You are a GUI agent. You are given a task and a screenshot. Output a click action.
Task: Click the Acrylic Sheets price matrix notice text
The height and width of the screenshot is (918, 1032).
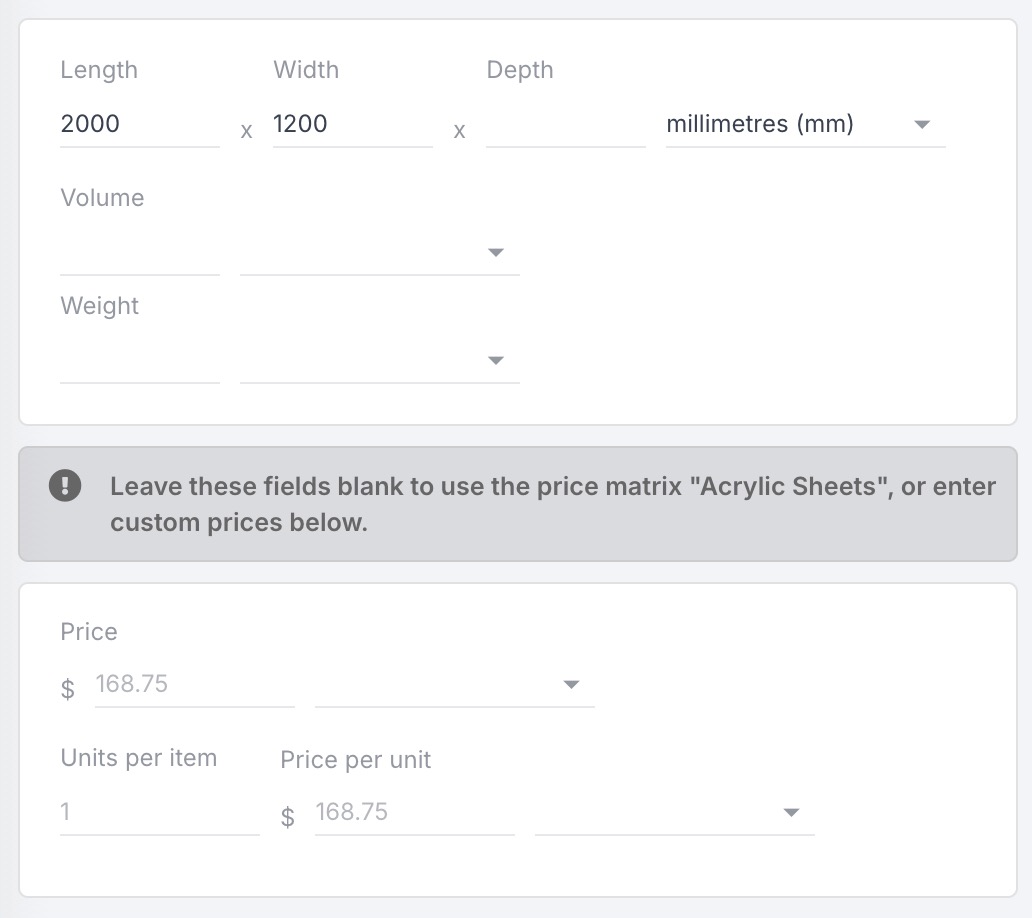point(552,504)
